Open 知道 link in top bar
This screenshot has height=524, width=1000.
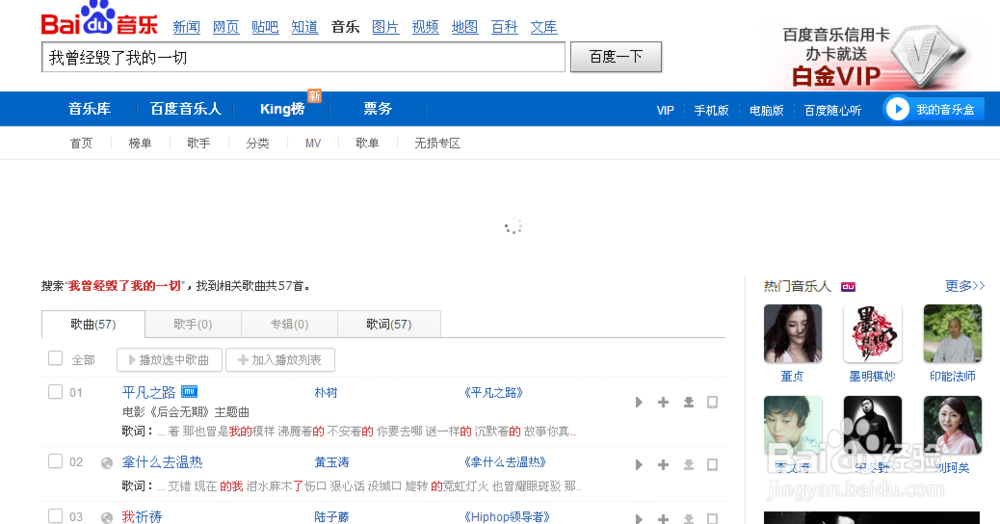[305, 27]
